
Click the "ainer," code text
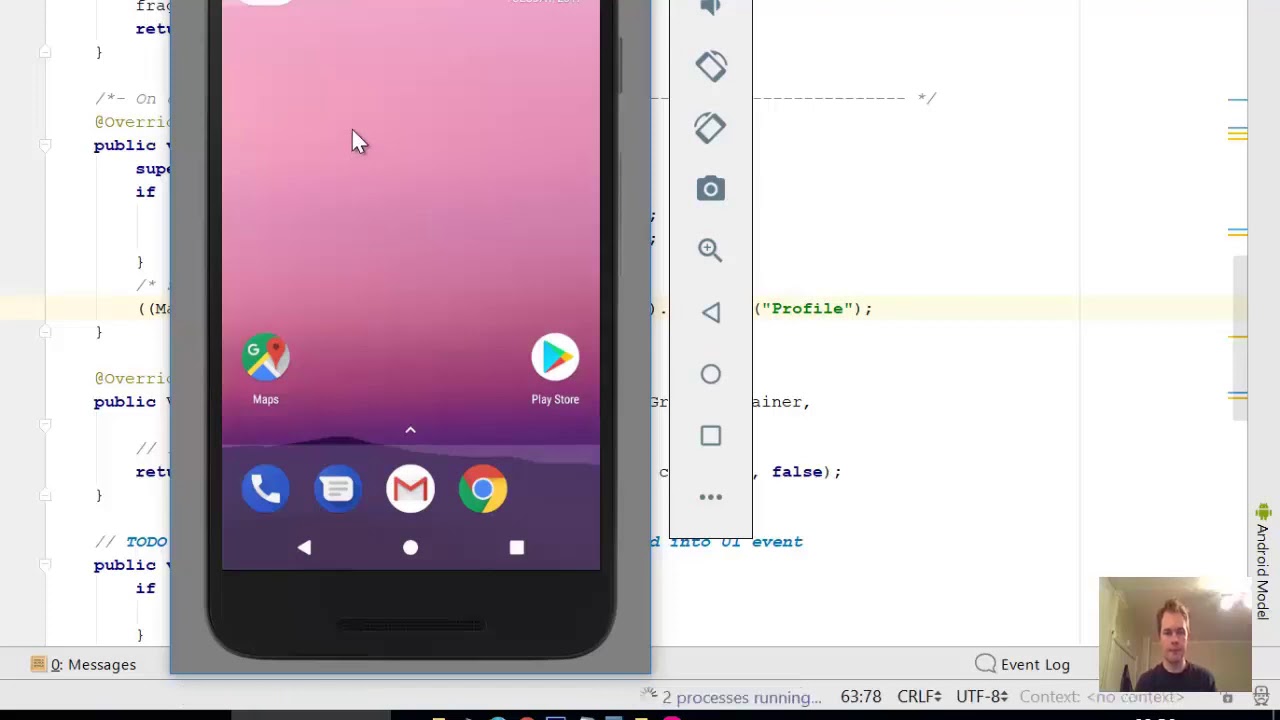[780, 402]
